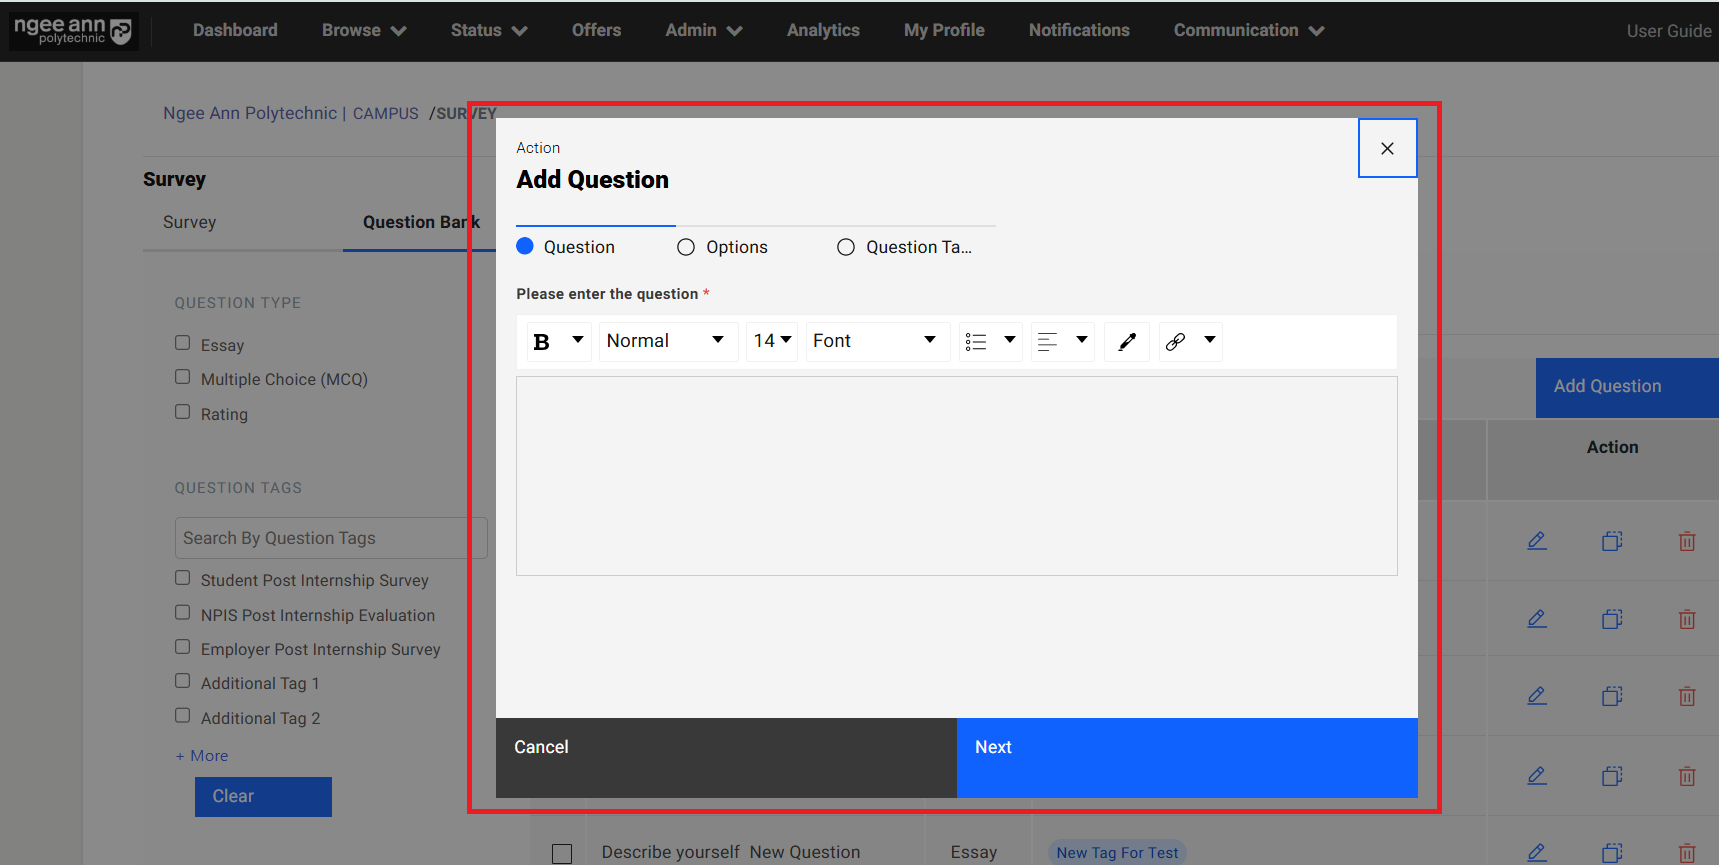
Task: Click inside the question text editor area
Action: (956, 475)
